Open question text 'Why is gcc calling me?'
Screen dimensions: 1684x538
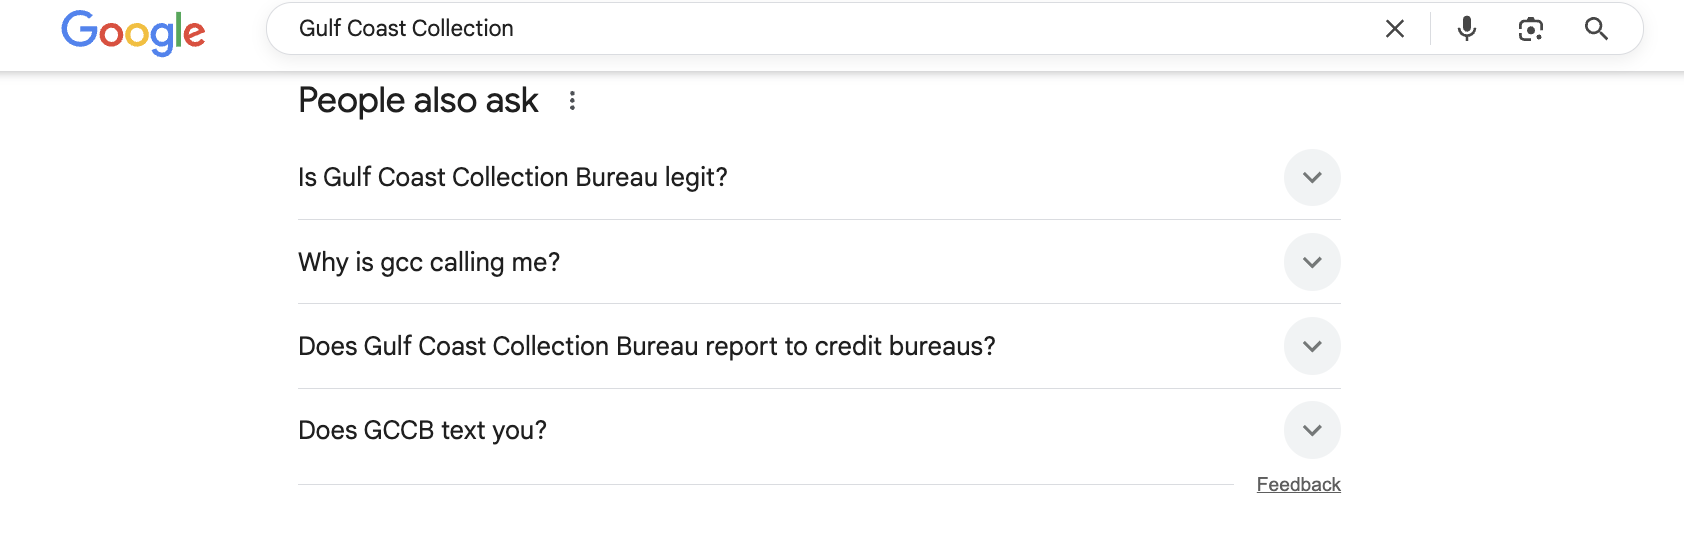pyautogui.click(x=429, y=262)
